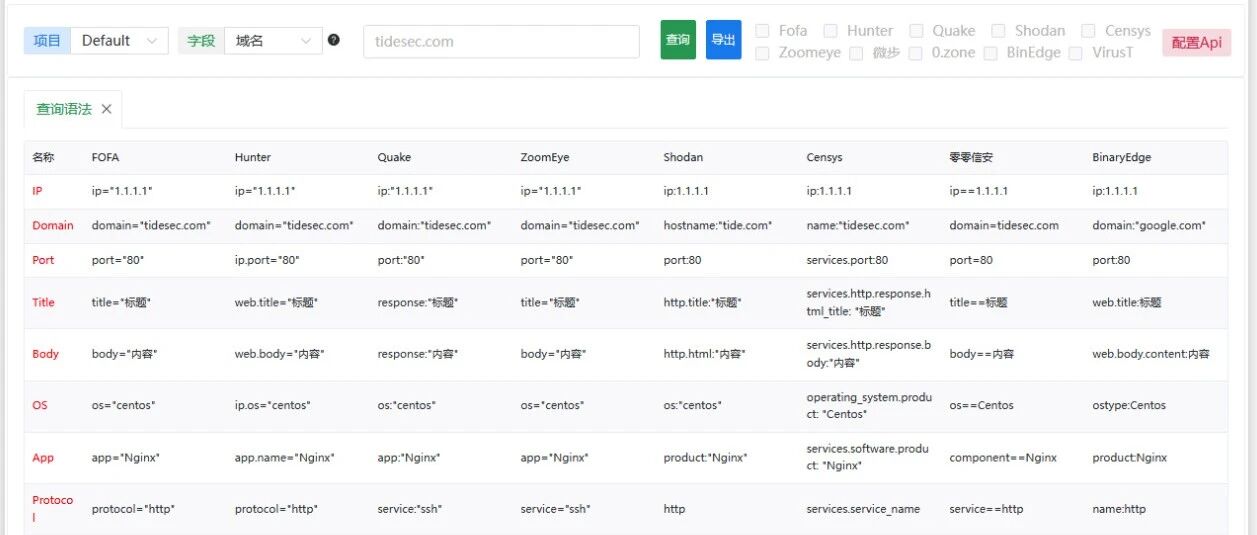Click the red Body row label

click(x=46, y=353)
